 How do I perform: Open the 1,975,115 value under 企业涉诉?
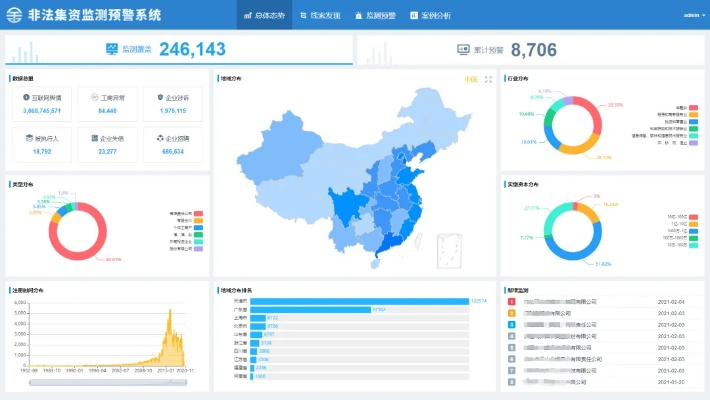point(173,111)
